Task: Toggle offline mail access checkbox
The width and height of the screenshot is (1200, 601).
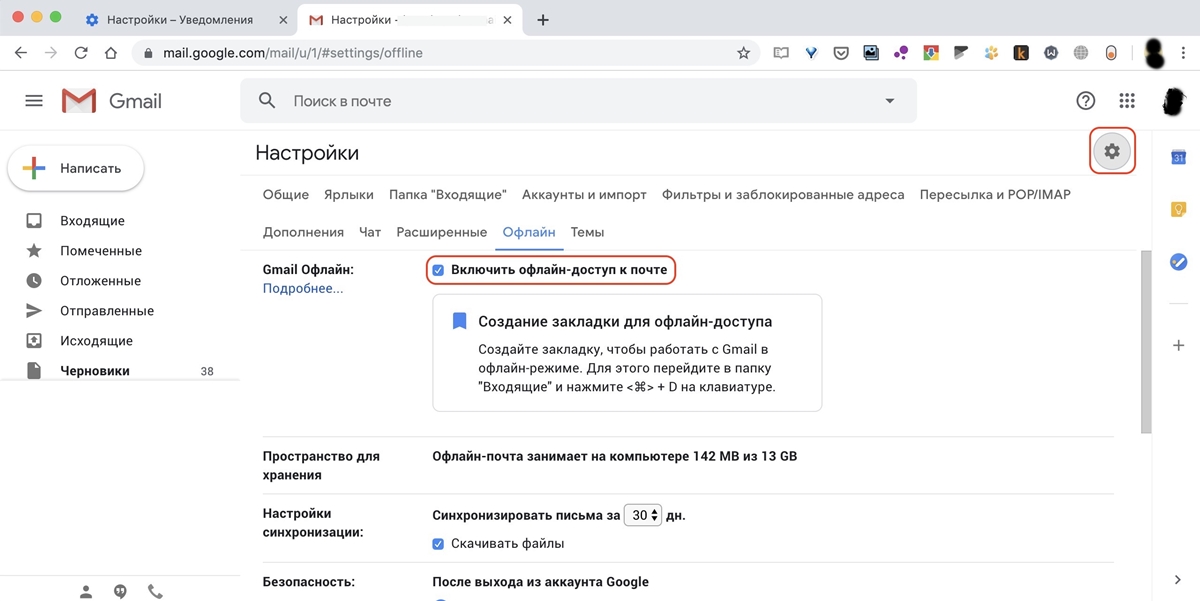Action: [x=438, y=270]
